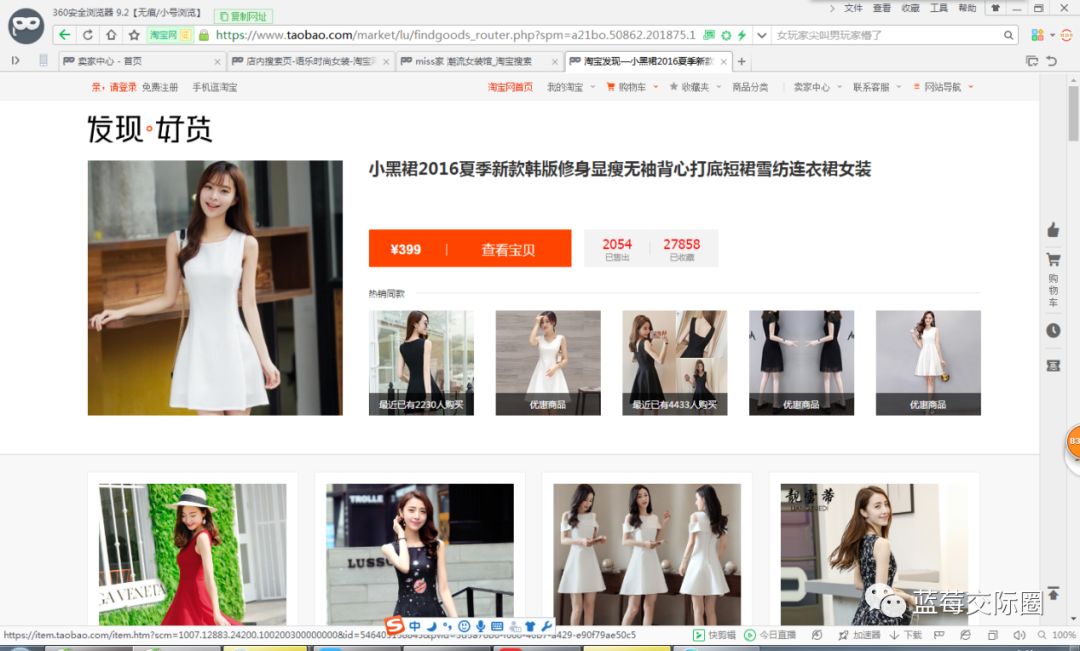Go to browser home page icon

click(111, 34)
